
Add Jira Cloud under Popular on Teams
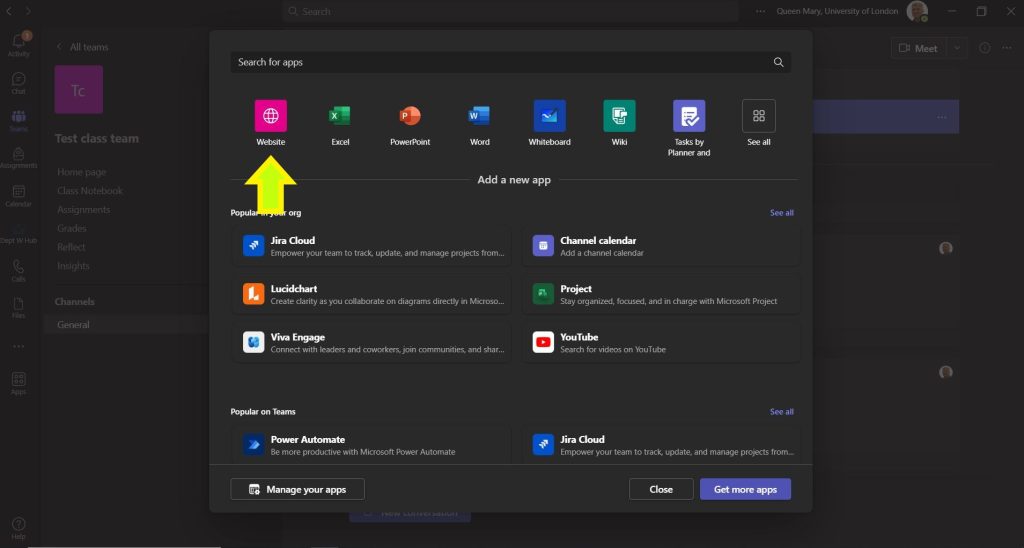click(x=661, y=445)
